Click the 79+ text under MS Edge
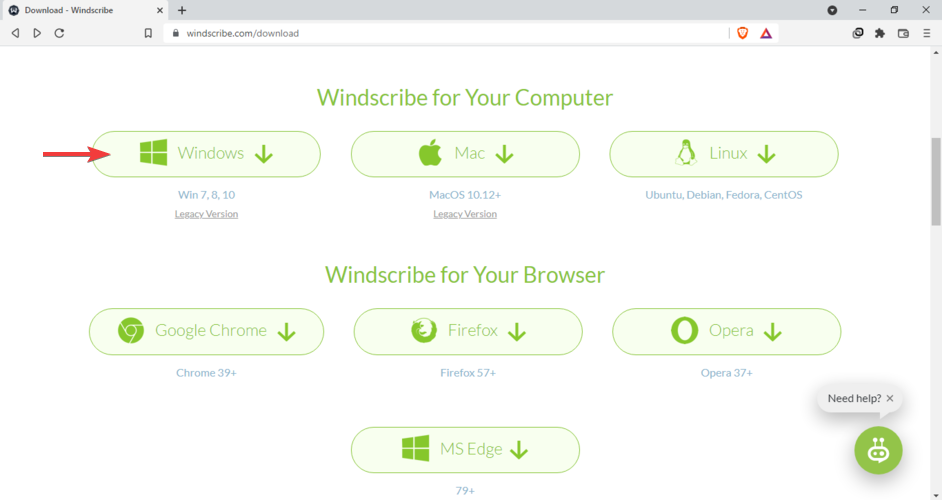Screen dimensions: 942x500 pyautogui.click(x=465, y=490)
